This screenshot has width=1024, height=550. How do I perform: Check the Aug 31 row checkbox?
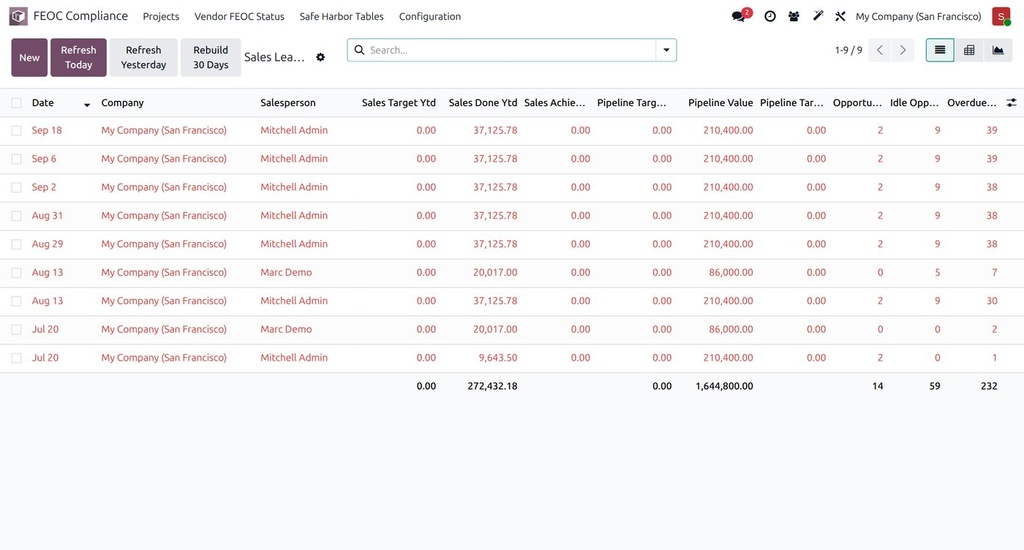click(x=16, y=216)
